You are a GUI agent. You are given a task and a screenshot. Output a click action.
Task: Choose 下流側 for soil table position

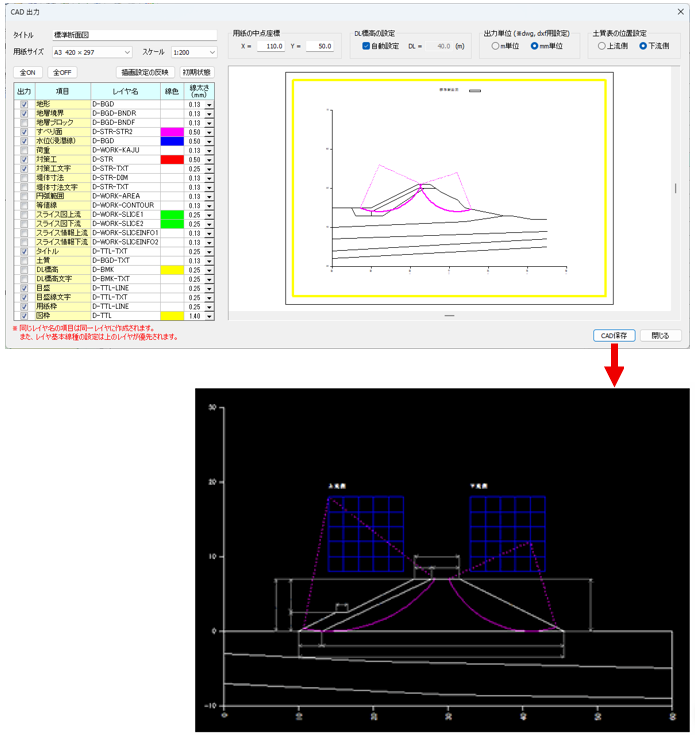[643, 46]
